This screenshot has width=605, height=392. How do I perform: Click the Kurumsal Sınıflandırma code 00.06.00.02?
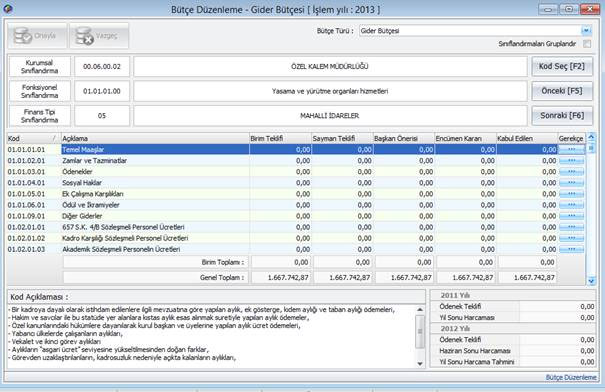click(x=102, y=66)
